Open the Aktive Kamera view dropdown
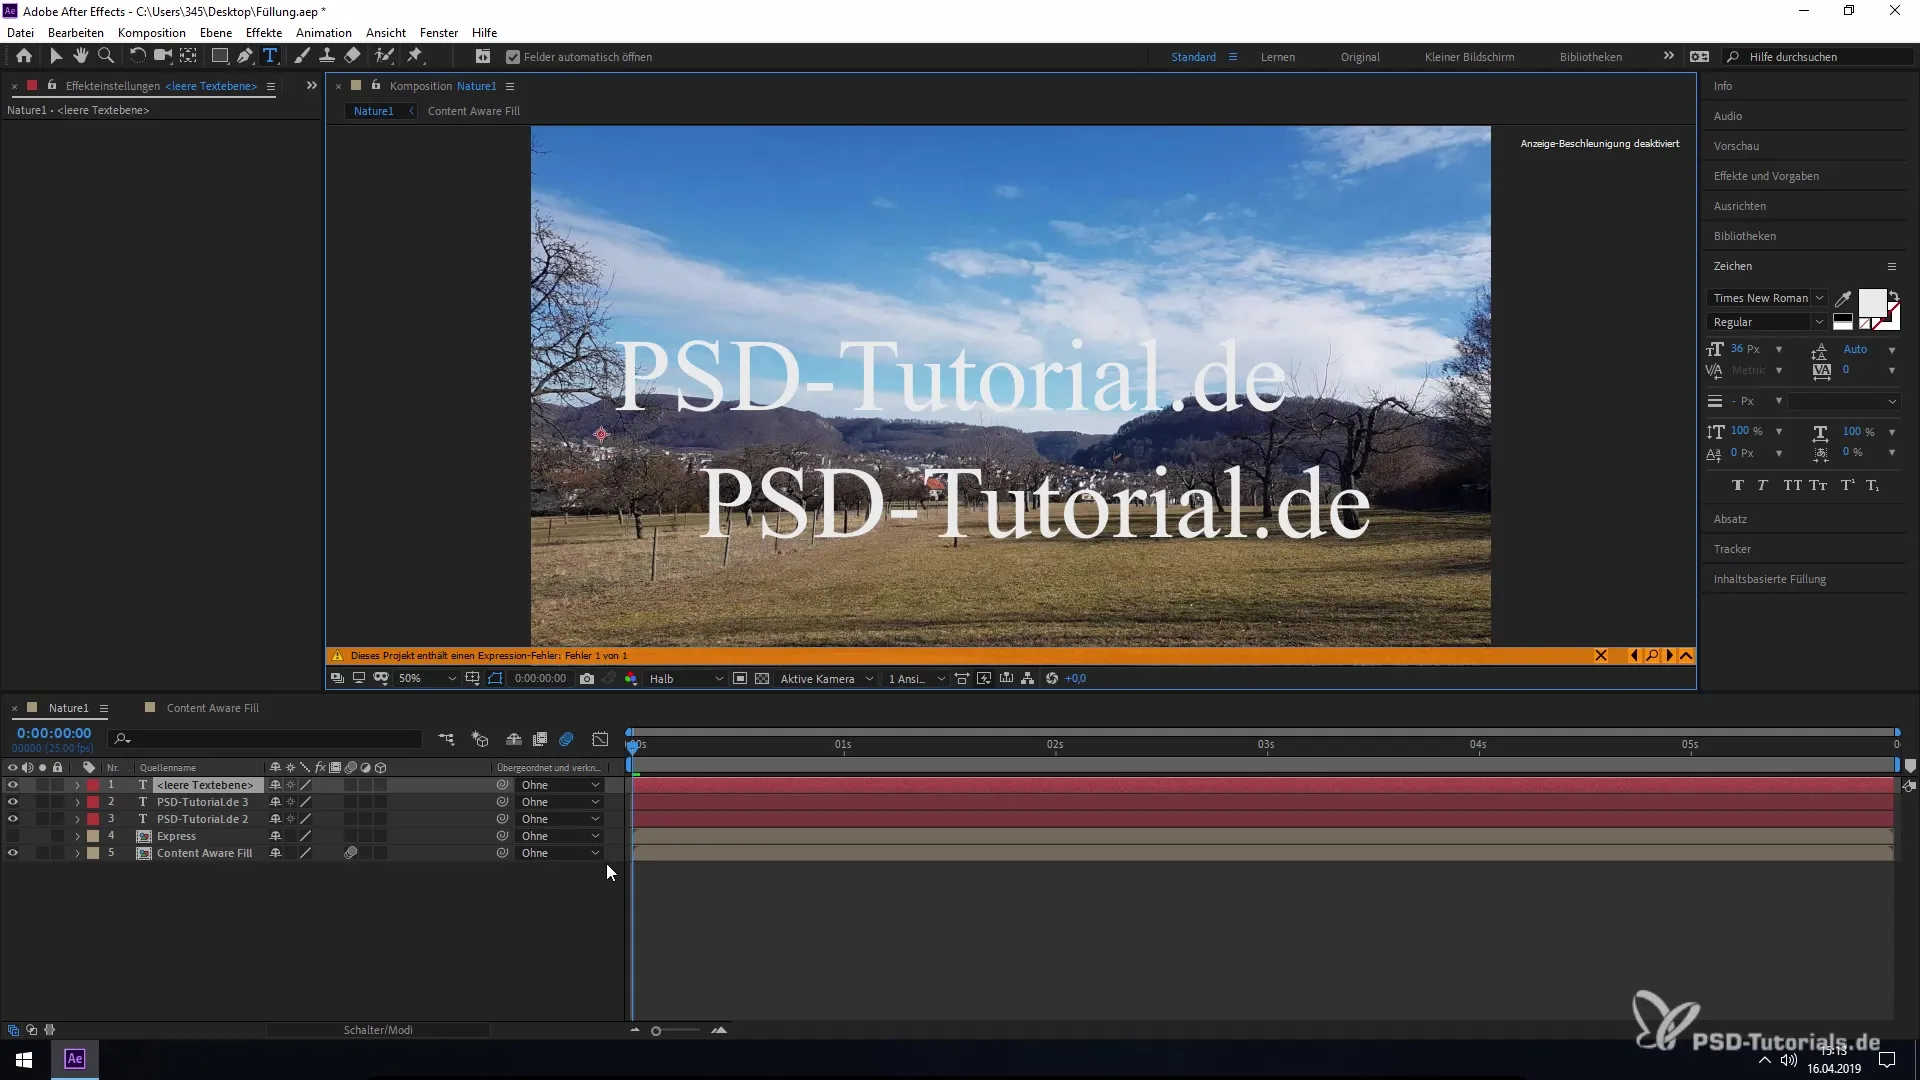1920x1080 pixels. tap(826, 679)
